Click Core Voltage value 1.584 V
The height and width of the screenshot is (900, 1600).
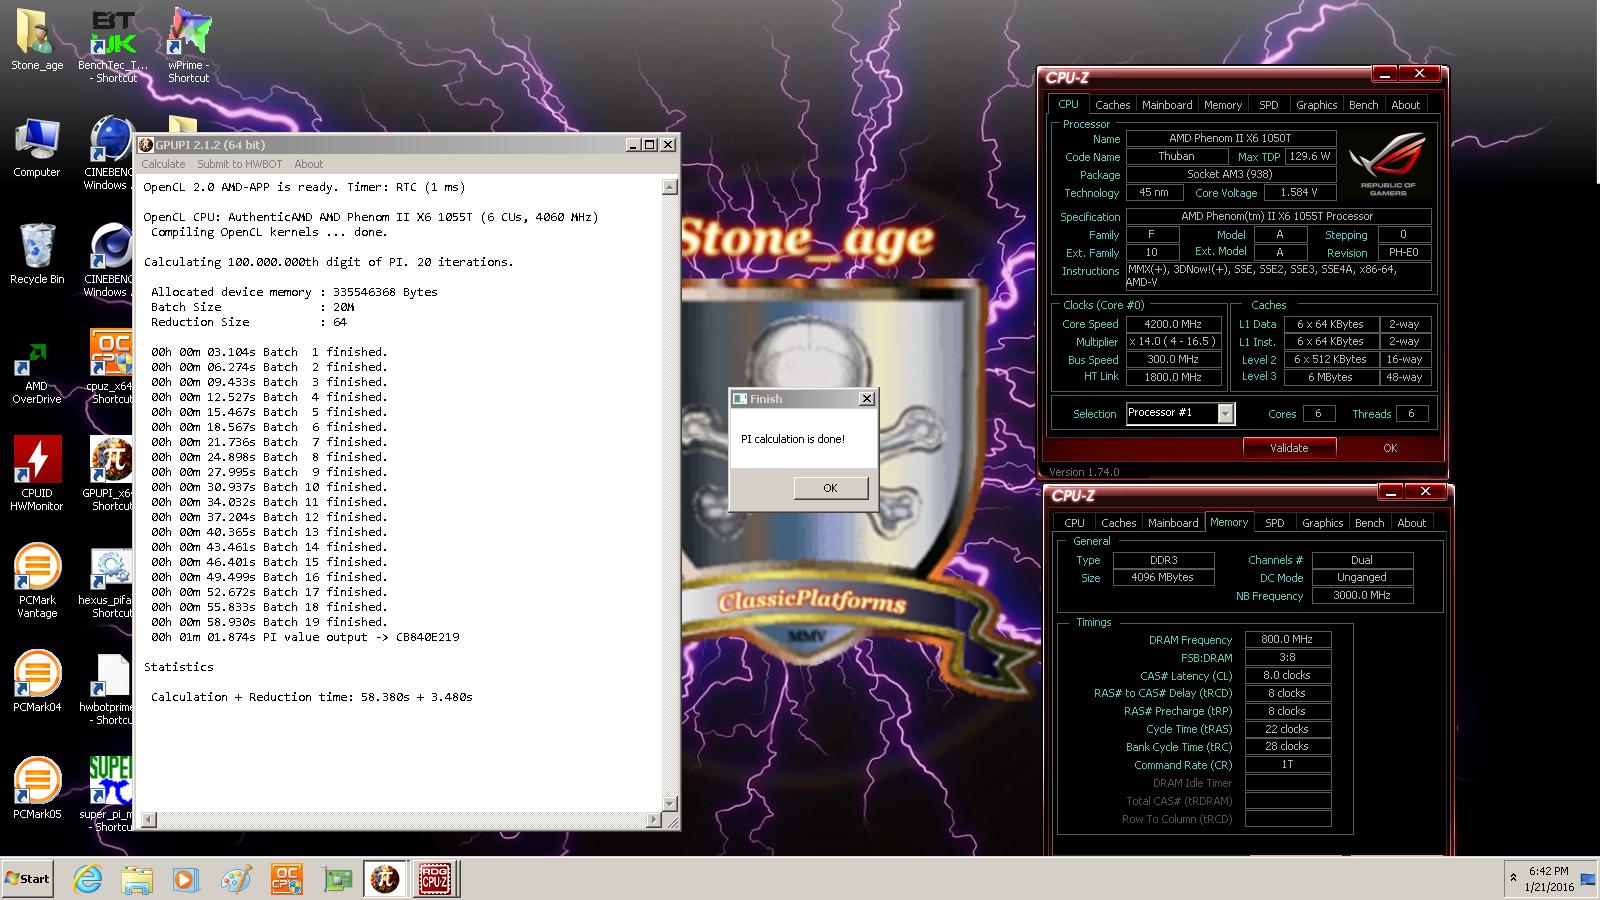pyautogui.click(x=1299, y=193)
